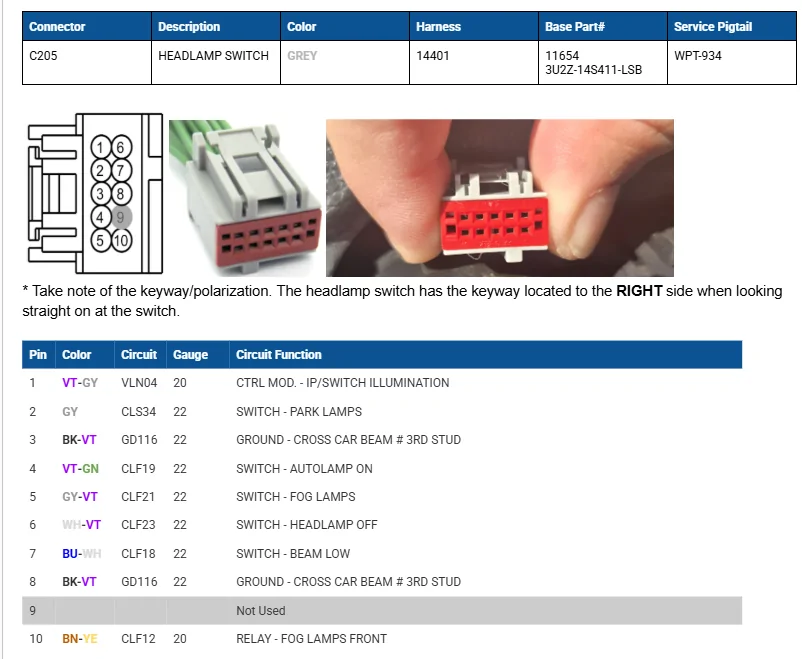
Task: Click pin 10 circle in connector diagram
Action: (121, 240)
